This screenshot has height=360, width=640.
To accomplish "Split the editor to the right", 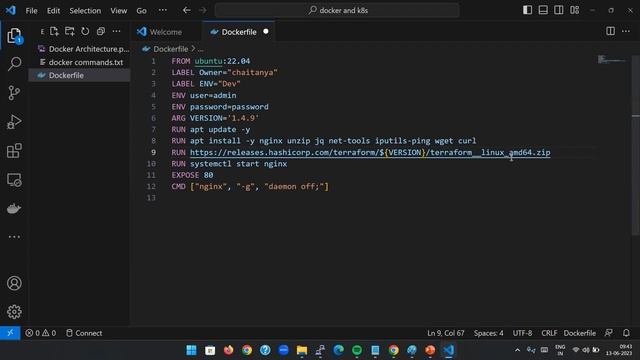I will click(610, 31).
